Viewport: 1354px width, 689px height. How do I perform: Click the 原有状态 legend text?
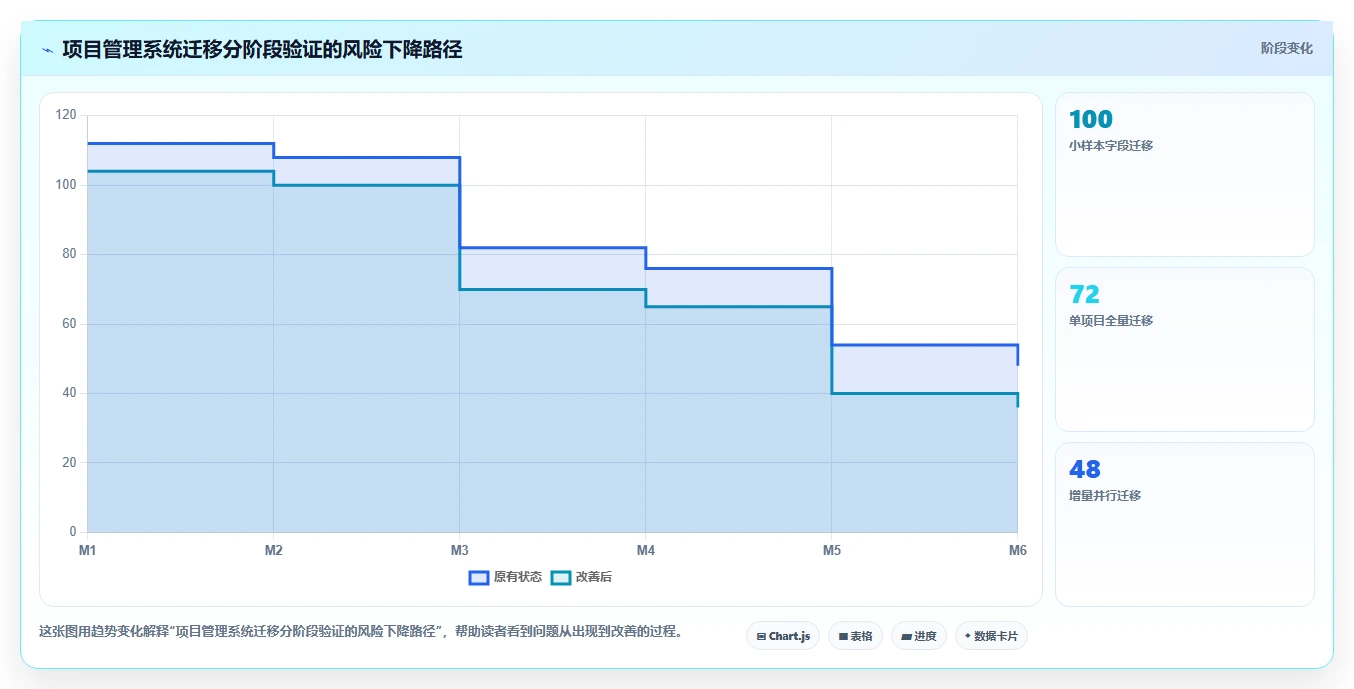pyautogui.click(x=518, y=577)
